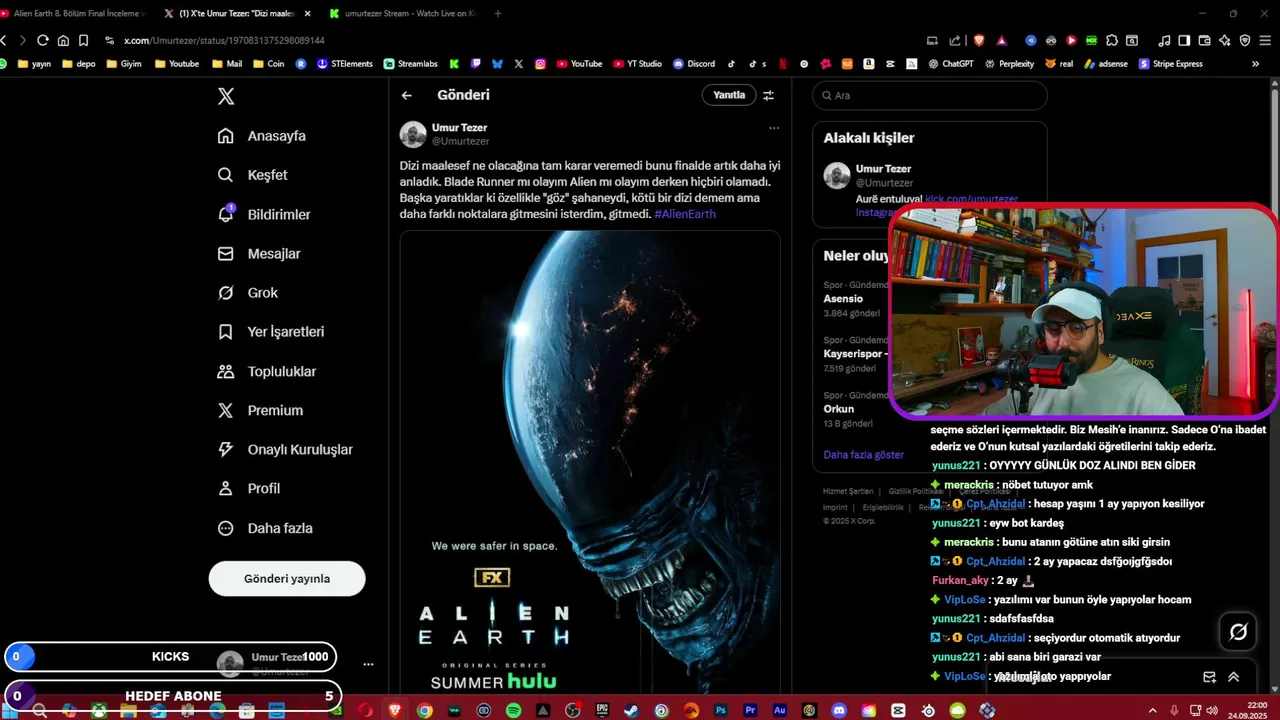Viewport: 1280px width, 720px height.
Task: Expand Daha fazla menu
Action: [265, 528]
